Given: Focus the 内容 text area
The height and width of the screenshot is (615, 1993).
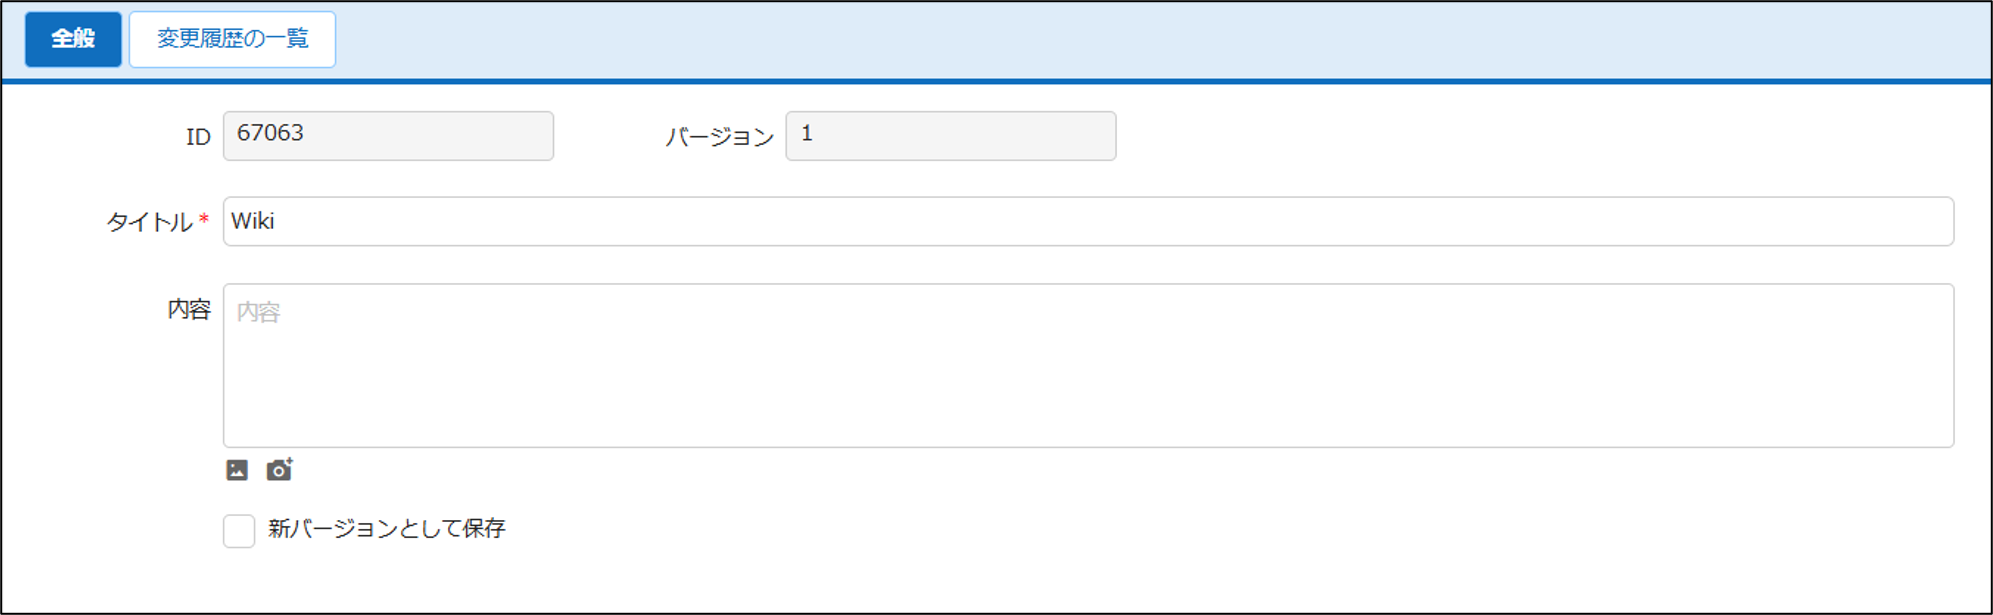Looking at the screenshot, I should (1088, 365).
